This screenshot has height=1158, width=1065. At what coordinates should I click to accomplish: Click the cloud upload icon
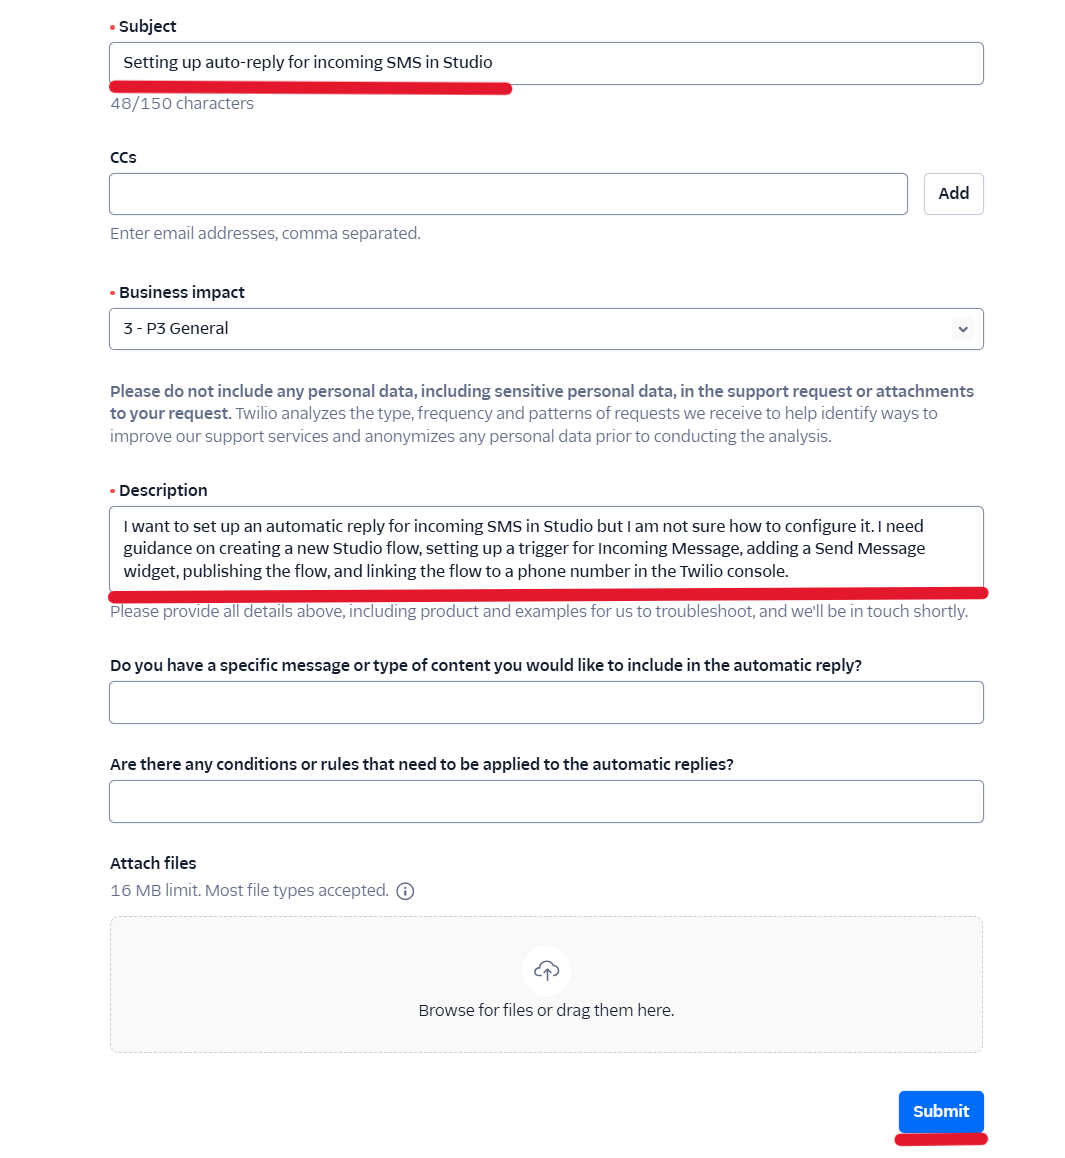tap(546, 970)
